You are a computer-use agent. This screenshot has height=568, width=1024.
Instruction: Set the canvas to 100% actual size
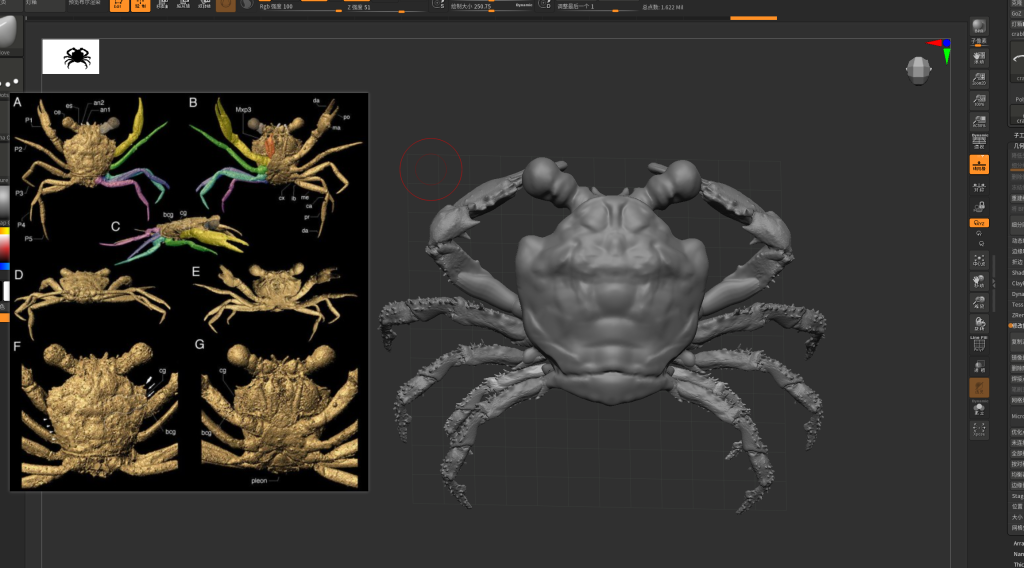point(979,100)
